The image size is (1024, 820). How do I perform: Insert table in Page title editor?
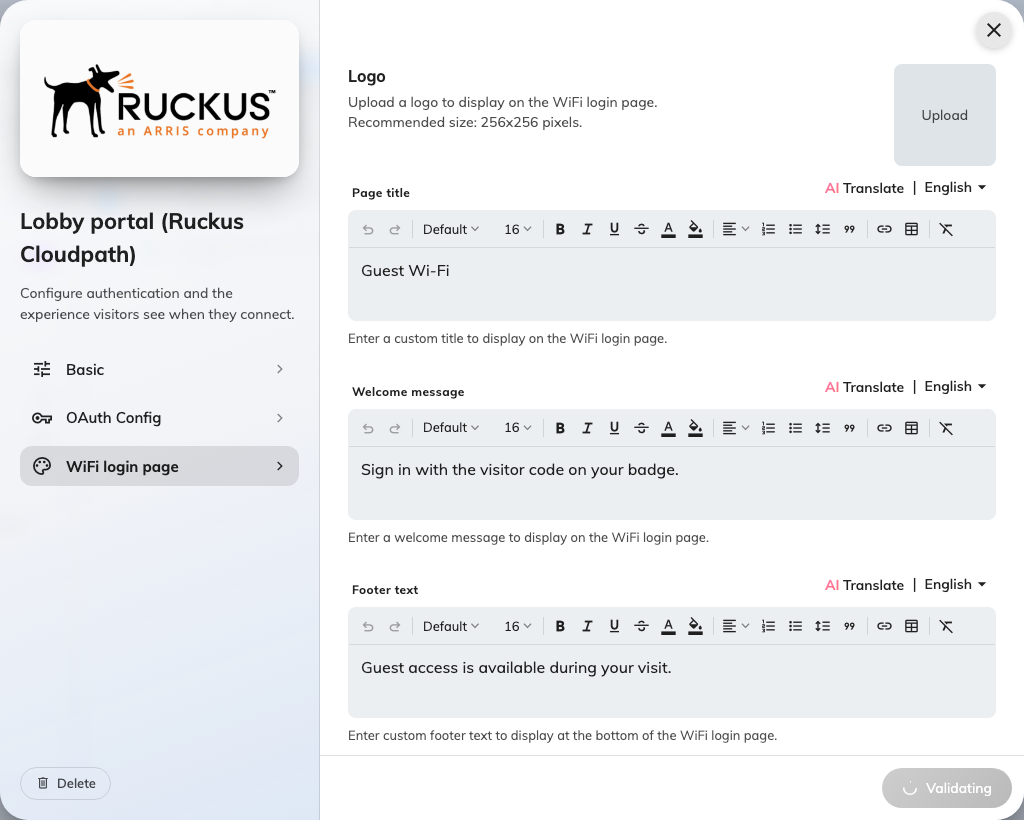[911, 229]
